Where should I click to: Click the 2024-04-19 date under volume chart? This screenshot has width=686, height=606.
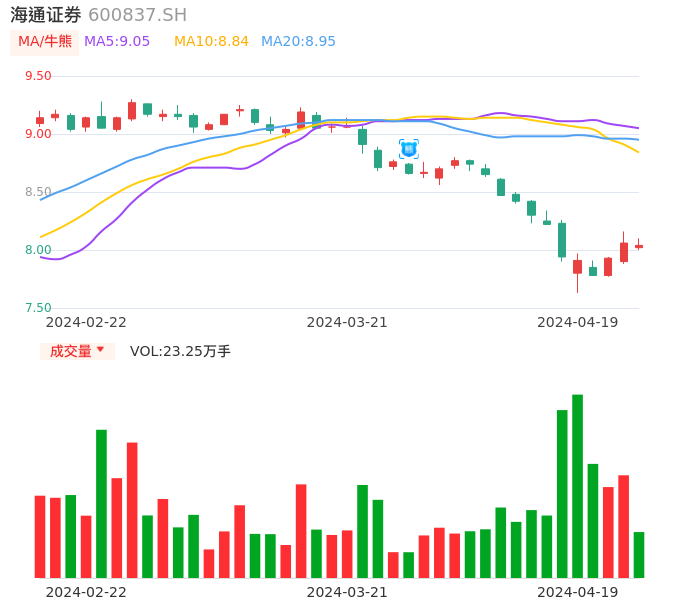[578, 592]
